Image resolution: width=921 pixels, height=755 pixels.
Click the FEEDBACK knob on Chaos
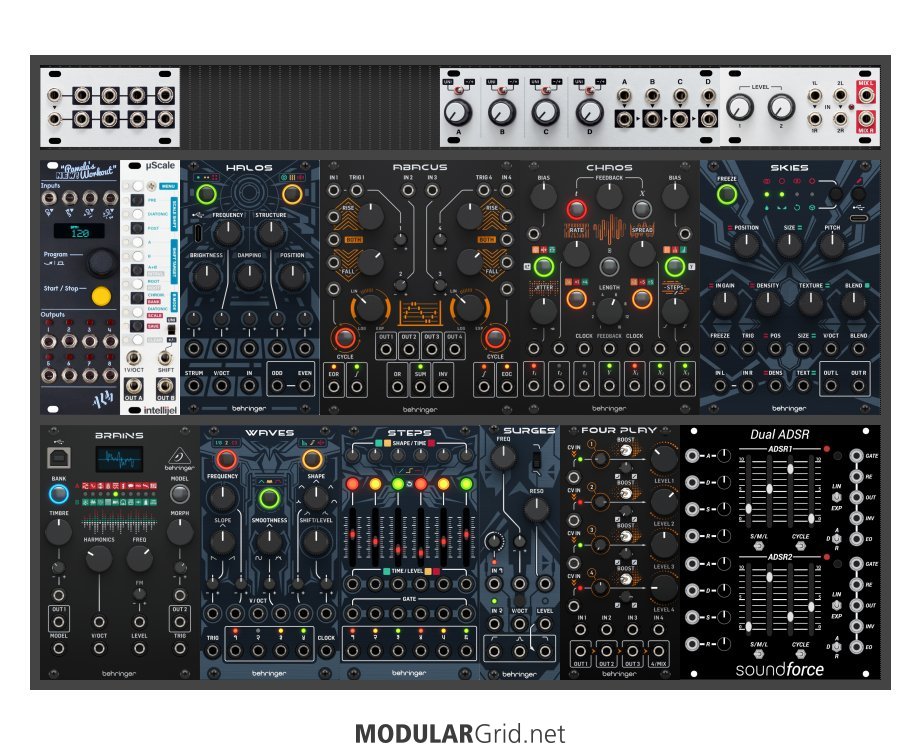coord(609,197)
